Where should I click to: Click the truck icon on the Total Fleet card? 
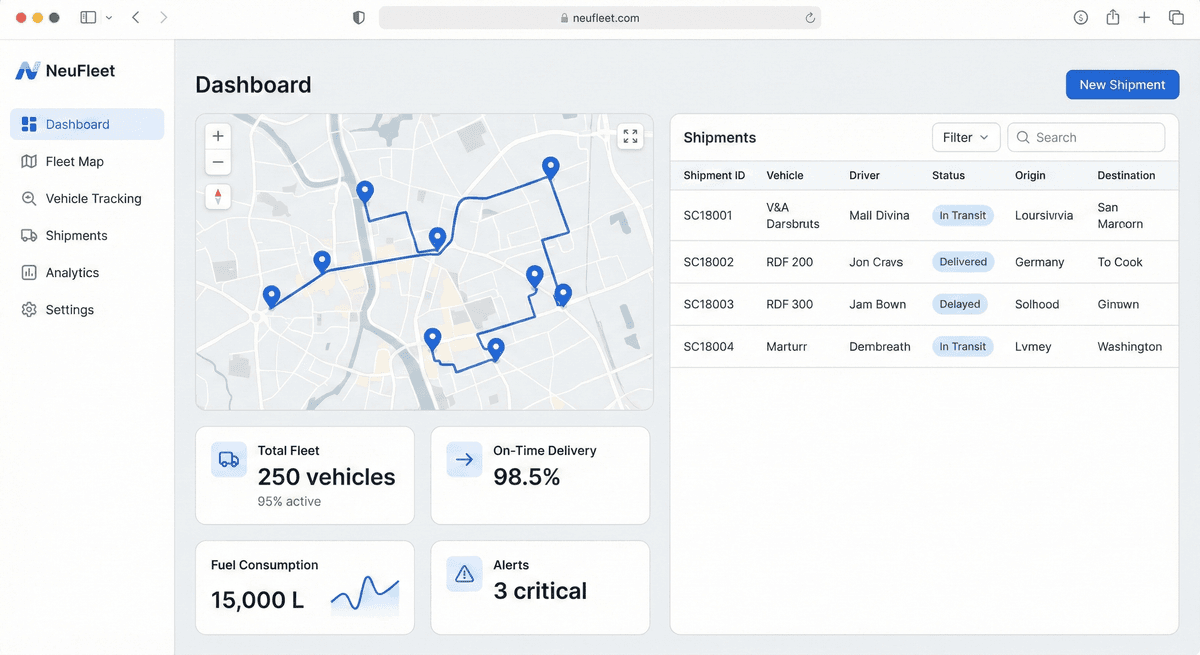pos(228,459)
